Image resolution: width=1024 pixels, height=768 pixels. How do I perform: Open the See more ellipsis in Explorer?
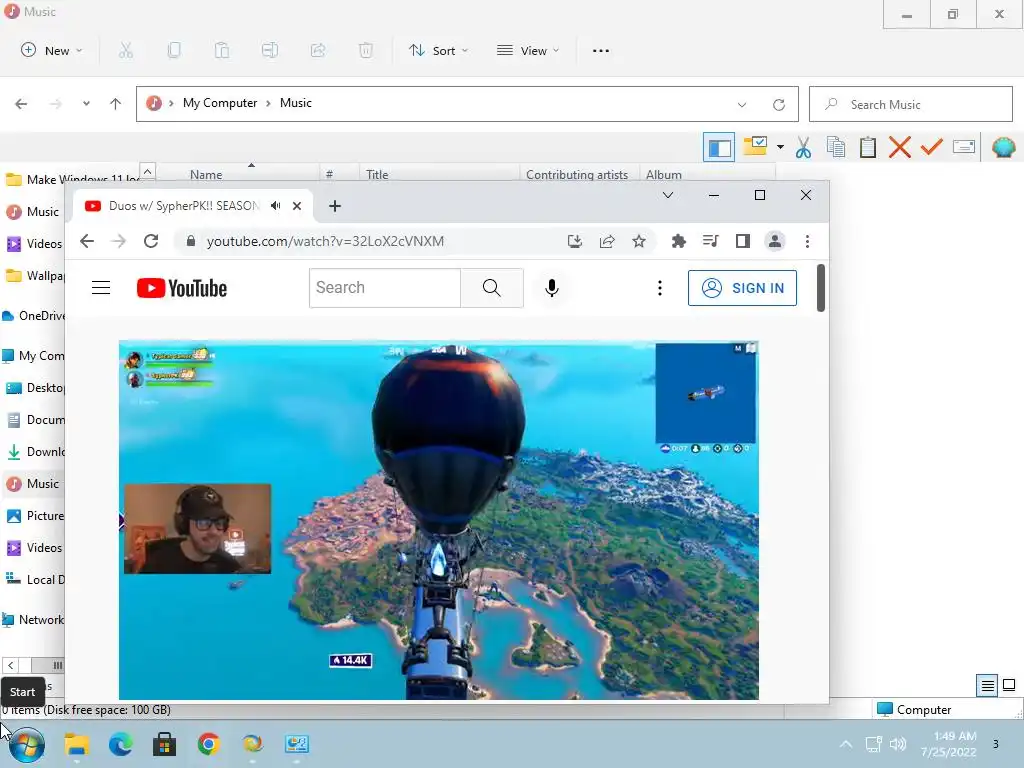coord(601,50)
